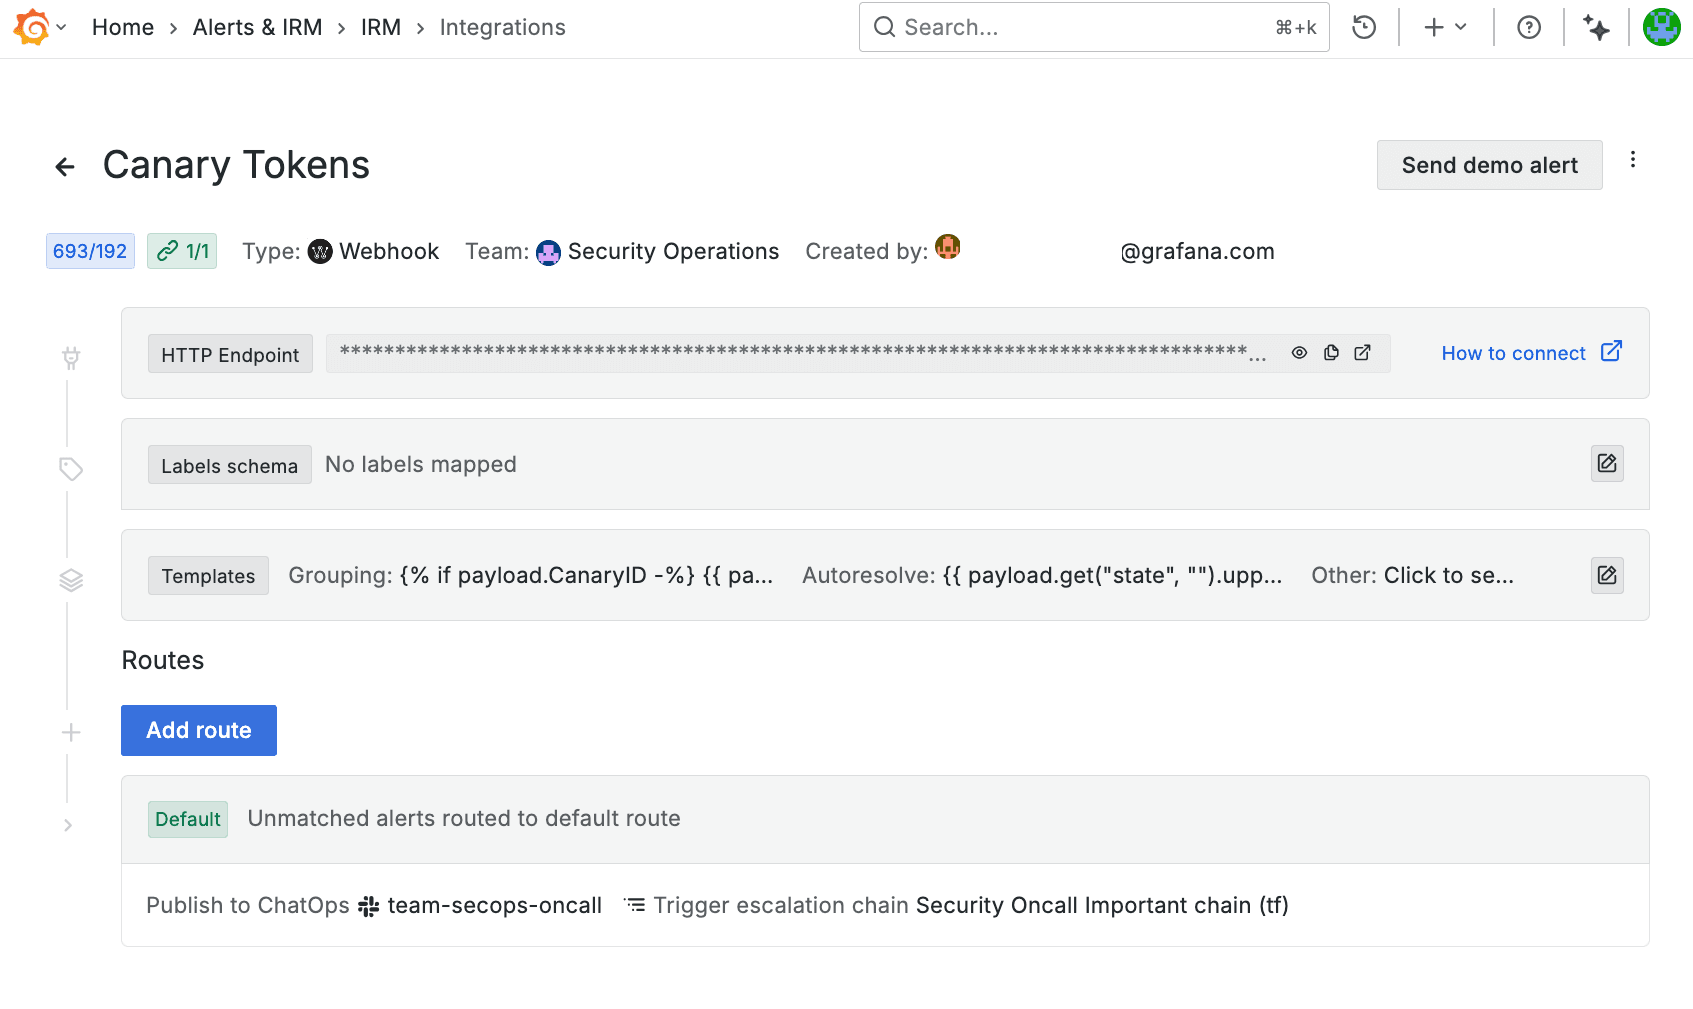Reveal the masked HTTP Endpoint with the eye toggle
Image resolution: width=1693 pixels, height=1009 pixels.
pos(1299,352)
